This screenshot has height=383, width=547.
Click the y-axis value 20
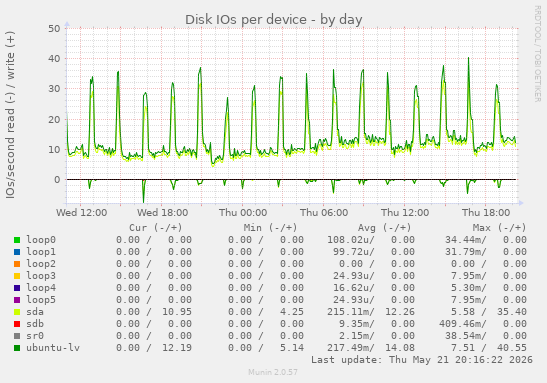(54, 119)
